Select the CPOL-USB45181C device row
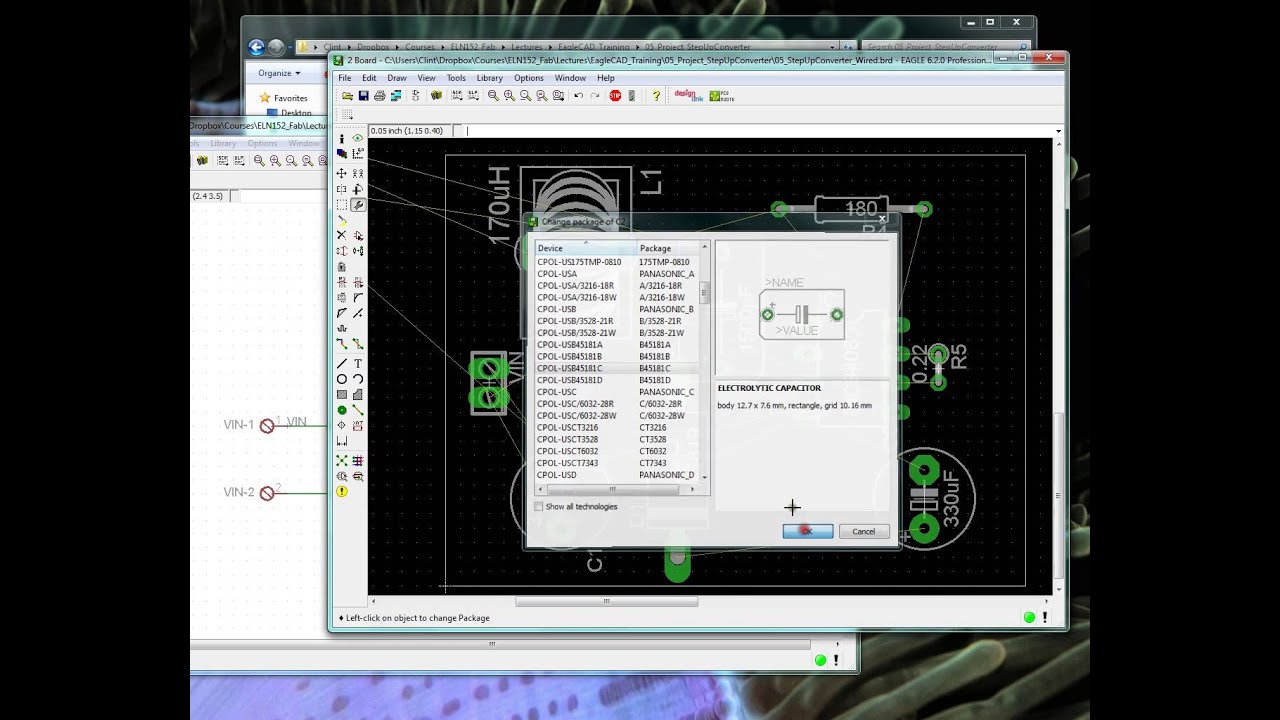The width and height of the screenshot is (1280, 720). 616,369
